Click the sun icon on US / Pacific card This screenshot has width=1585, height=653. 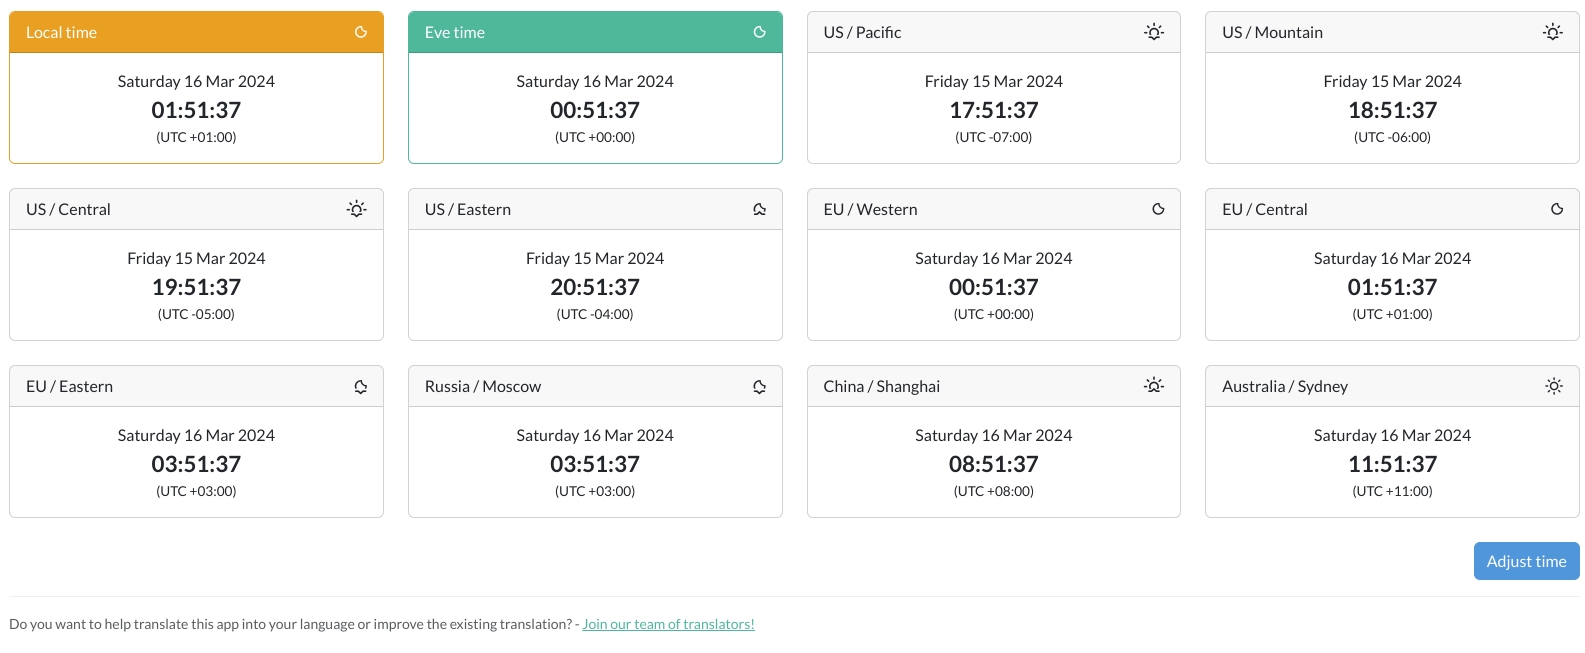1154,32
